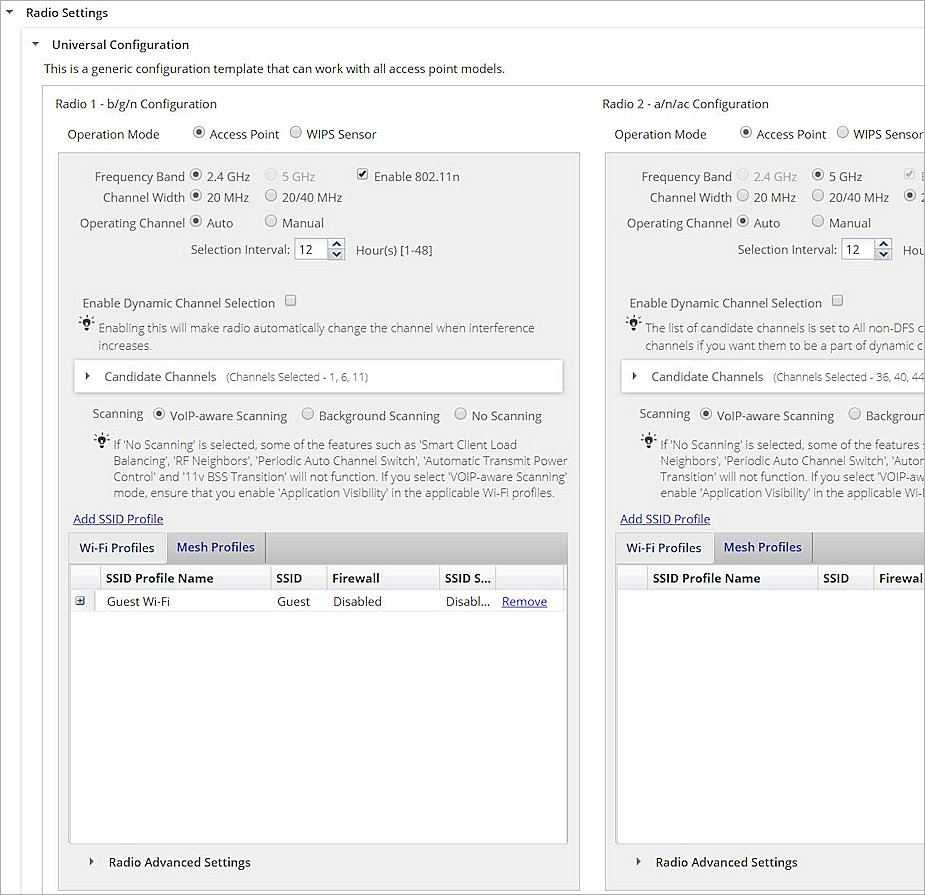Increase Radio 1 Selection Interval with up arrow
This screenshot has width=925, height=895.
coord(337,244)
